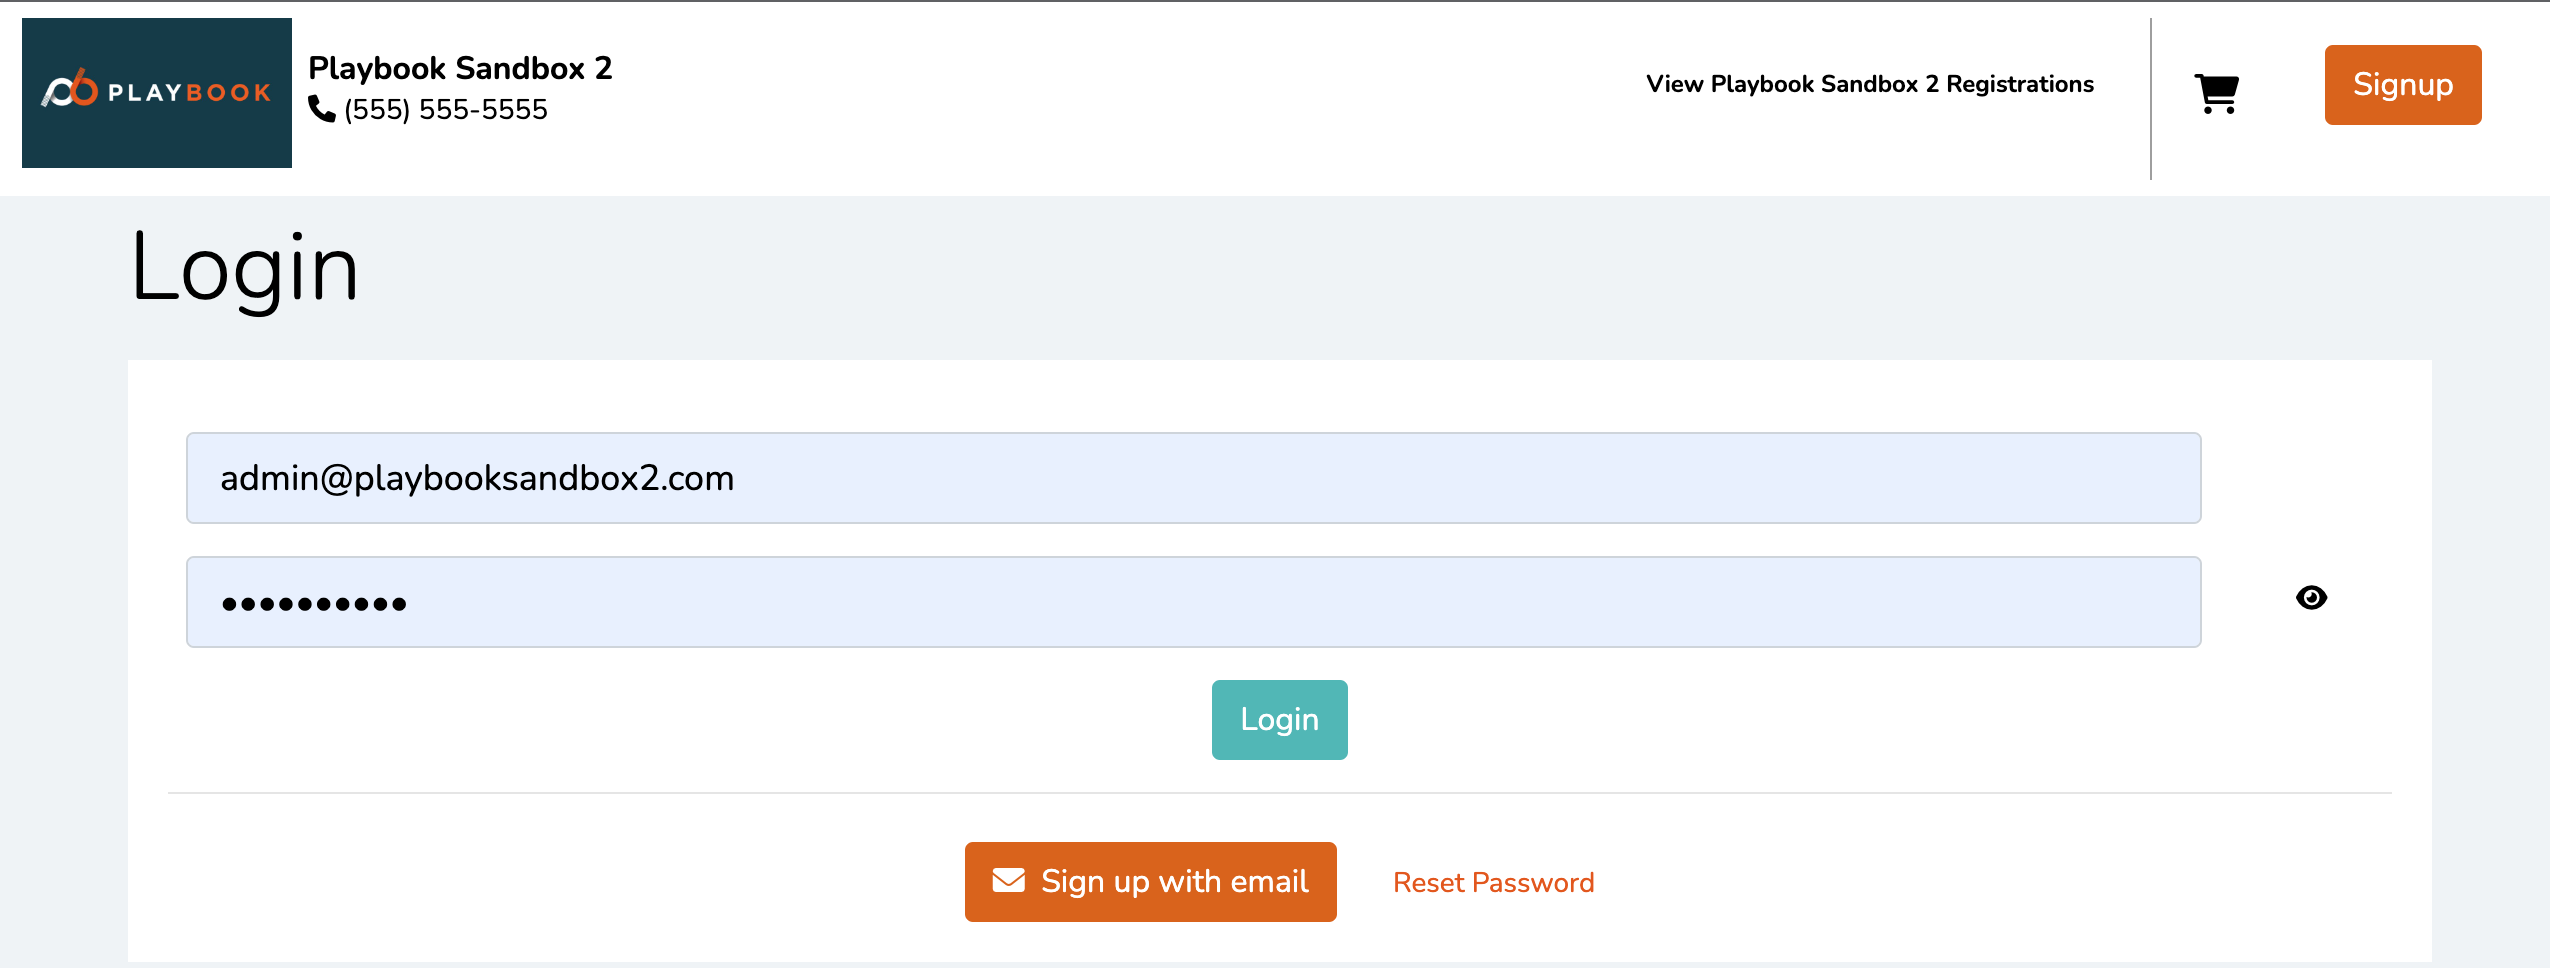This screenshot has width=2550, height=968.
Task: Click the vertical separator beside cart icon
Action: [2150, 99]
